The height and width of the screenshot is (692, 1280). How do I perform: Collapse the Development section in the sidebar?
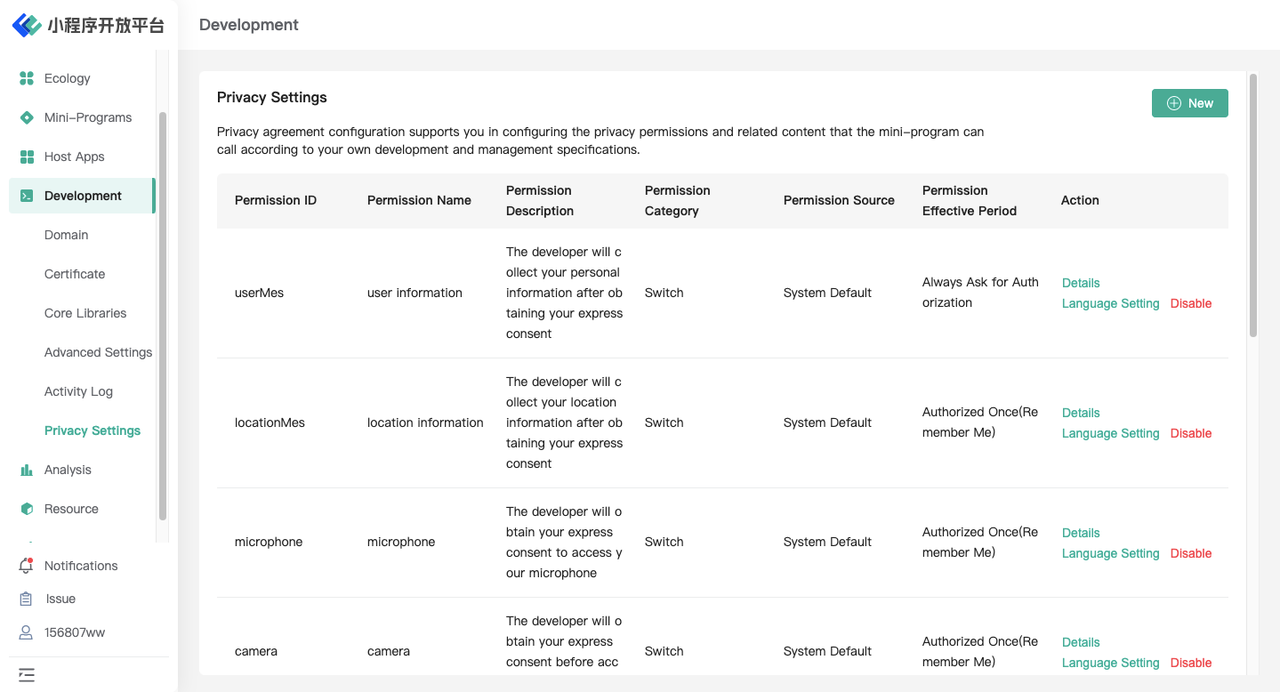[81, 196]
